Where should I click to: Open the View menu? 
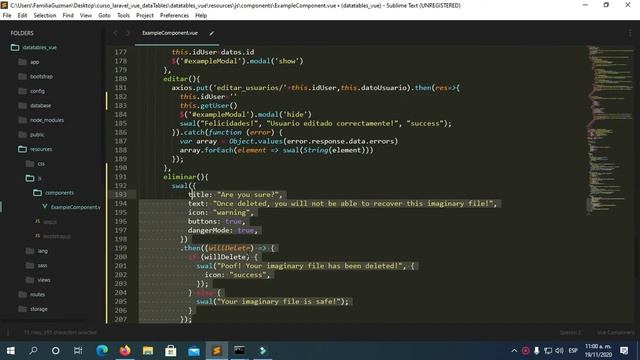pyautogui.click(x=86, y=16)
